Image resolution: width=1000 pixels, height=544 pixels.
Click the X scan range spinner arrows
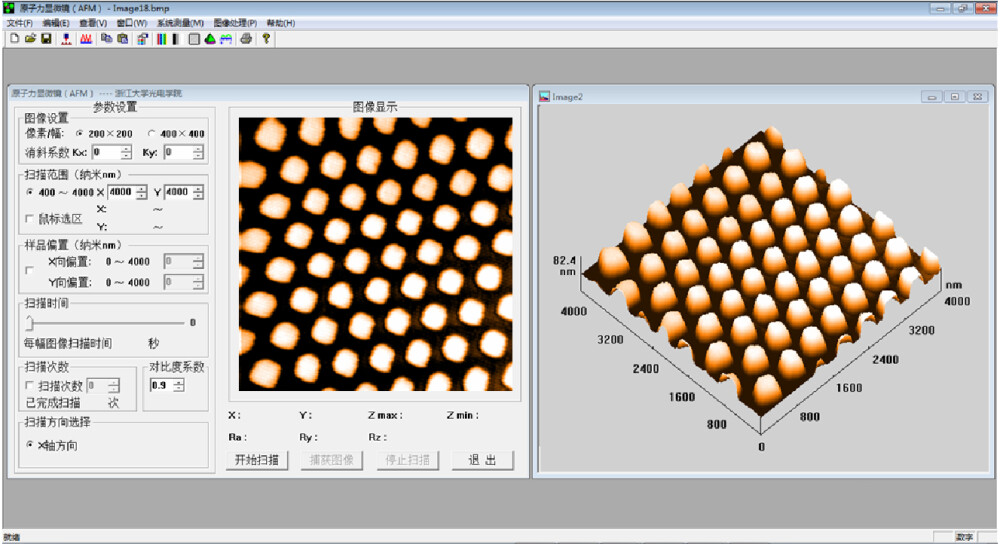click(142, 192)
